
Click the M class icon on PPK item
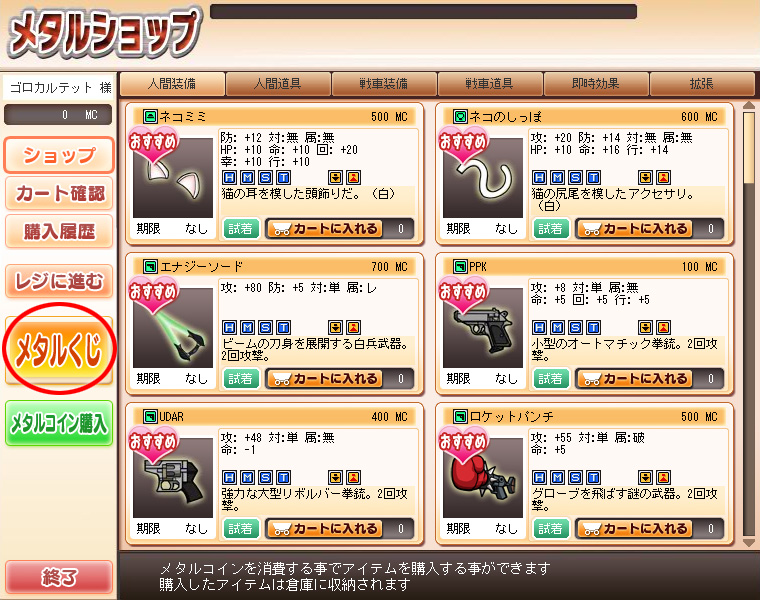point(557,328)
